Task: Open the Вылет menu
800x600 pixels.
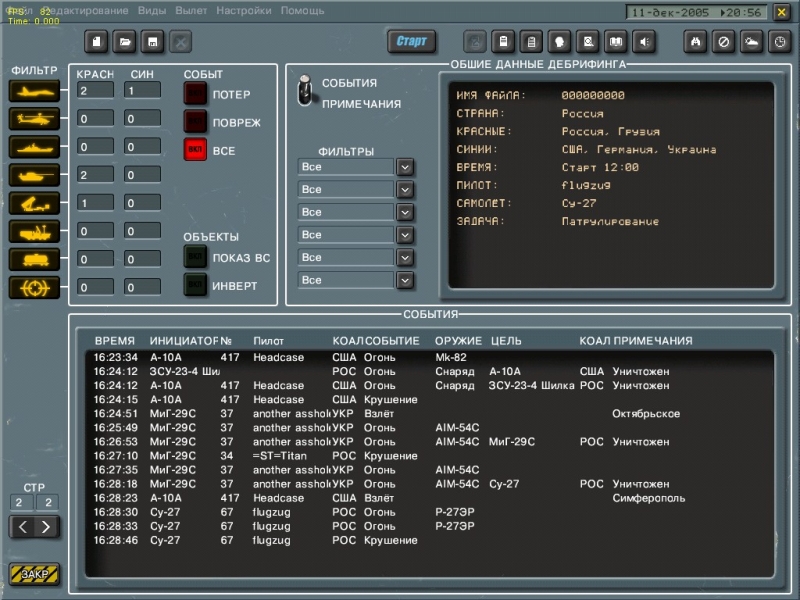Action: [191, 10]
